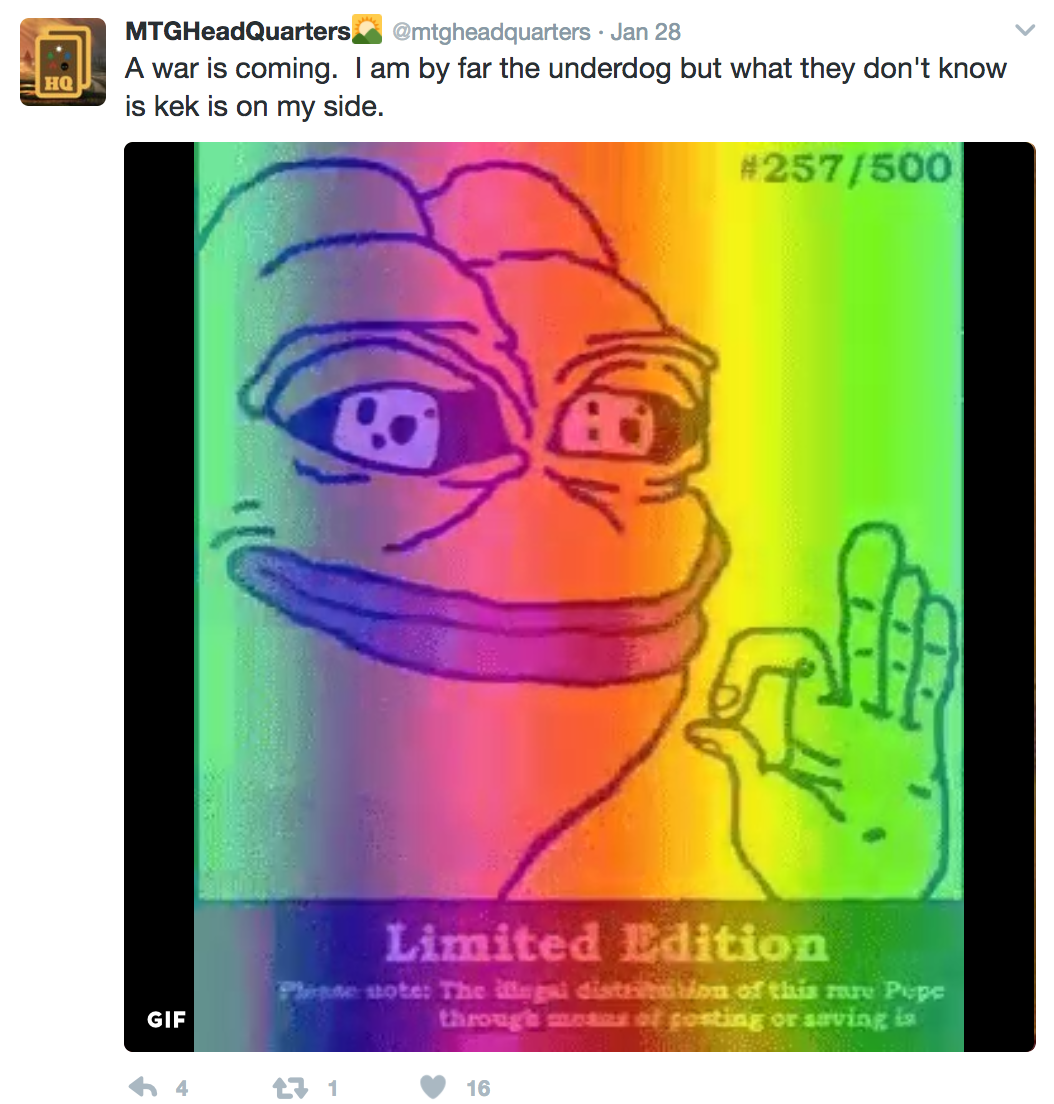Click the HQ text on avatar

point(59,84)
